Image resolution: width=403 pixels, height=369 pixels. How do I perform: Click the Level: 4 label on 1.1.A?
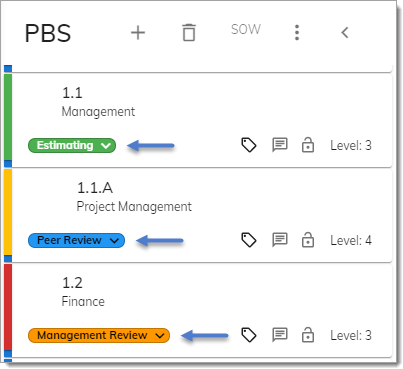[351, 241]
